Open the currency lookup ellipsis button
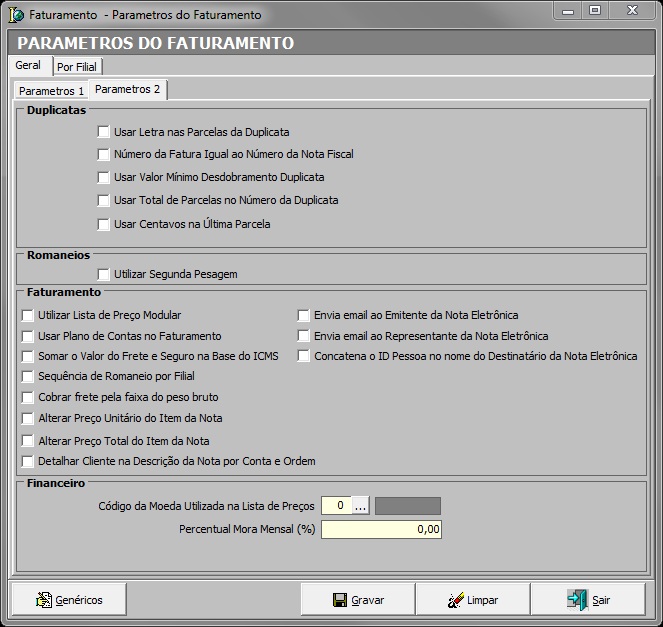This screenshot has width=663, height=627. (x=361, y=506)
